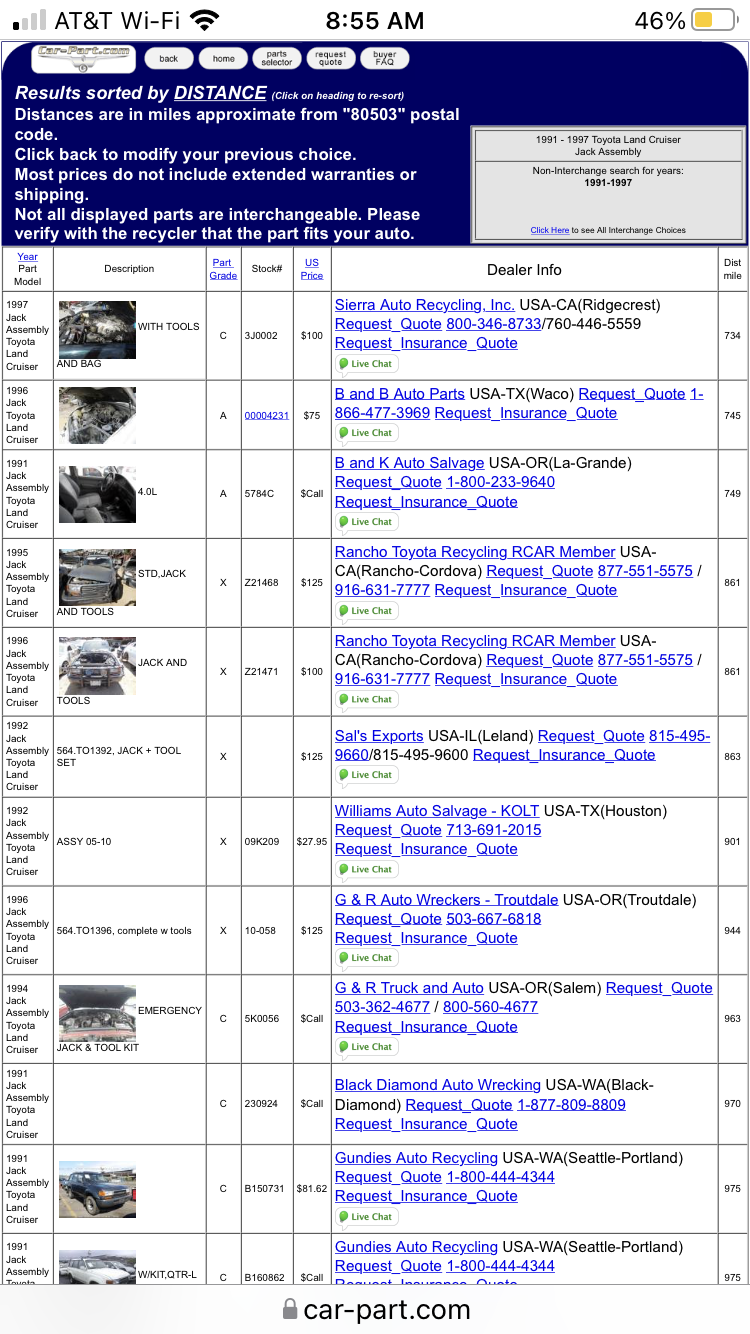Open G & R Truck and Auto link
This screenshot has width=750, height=1334.
(409, 988)
